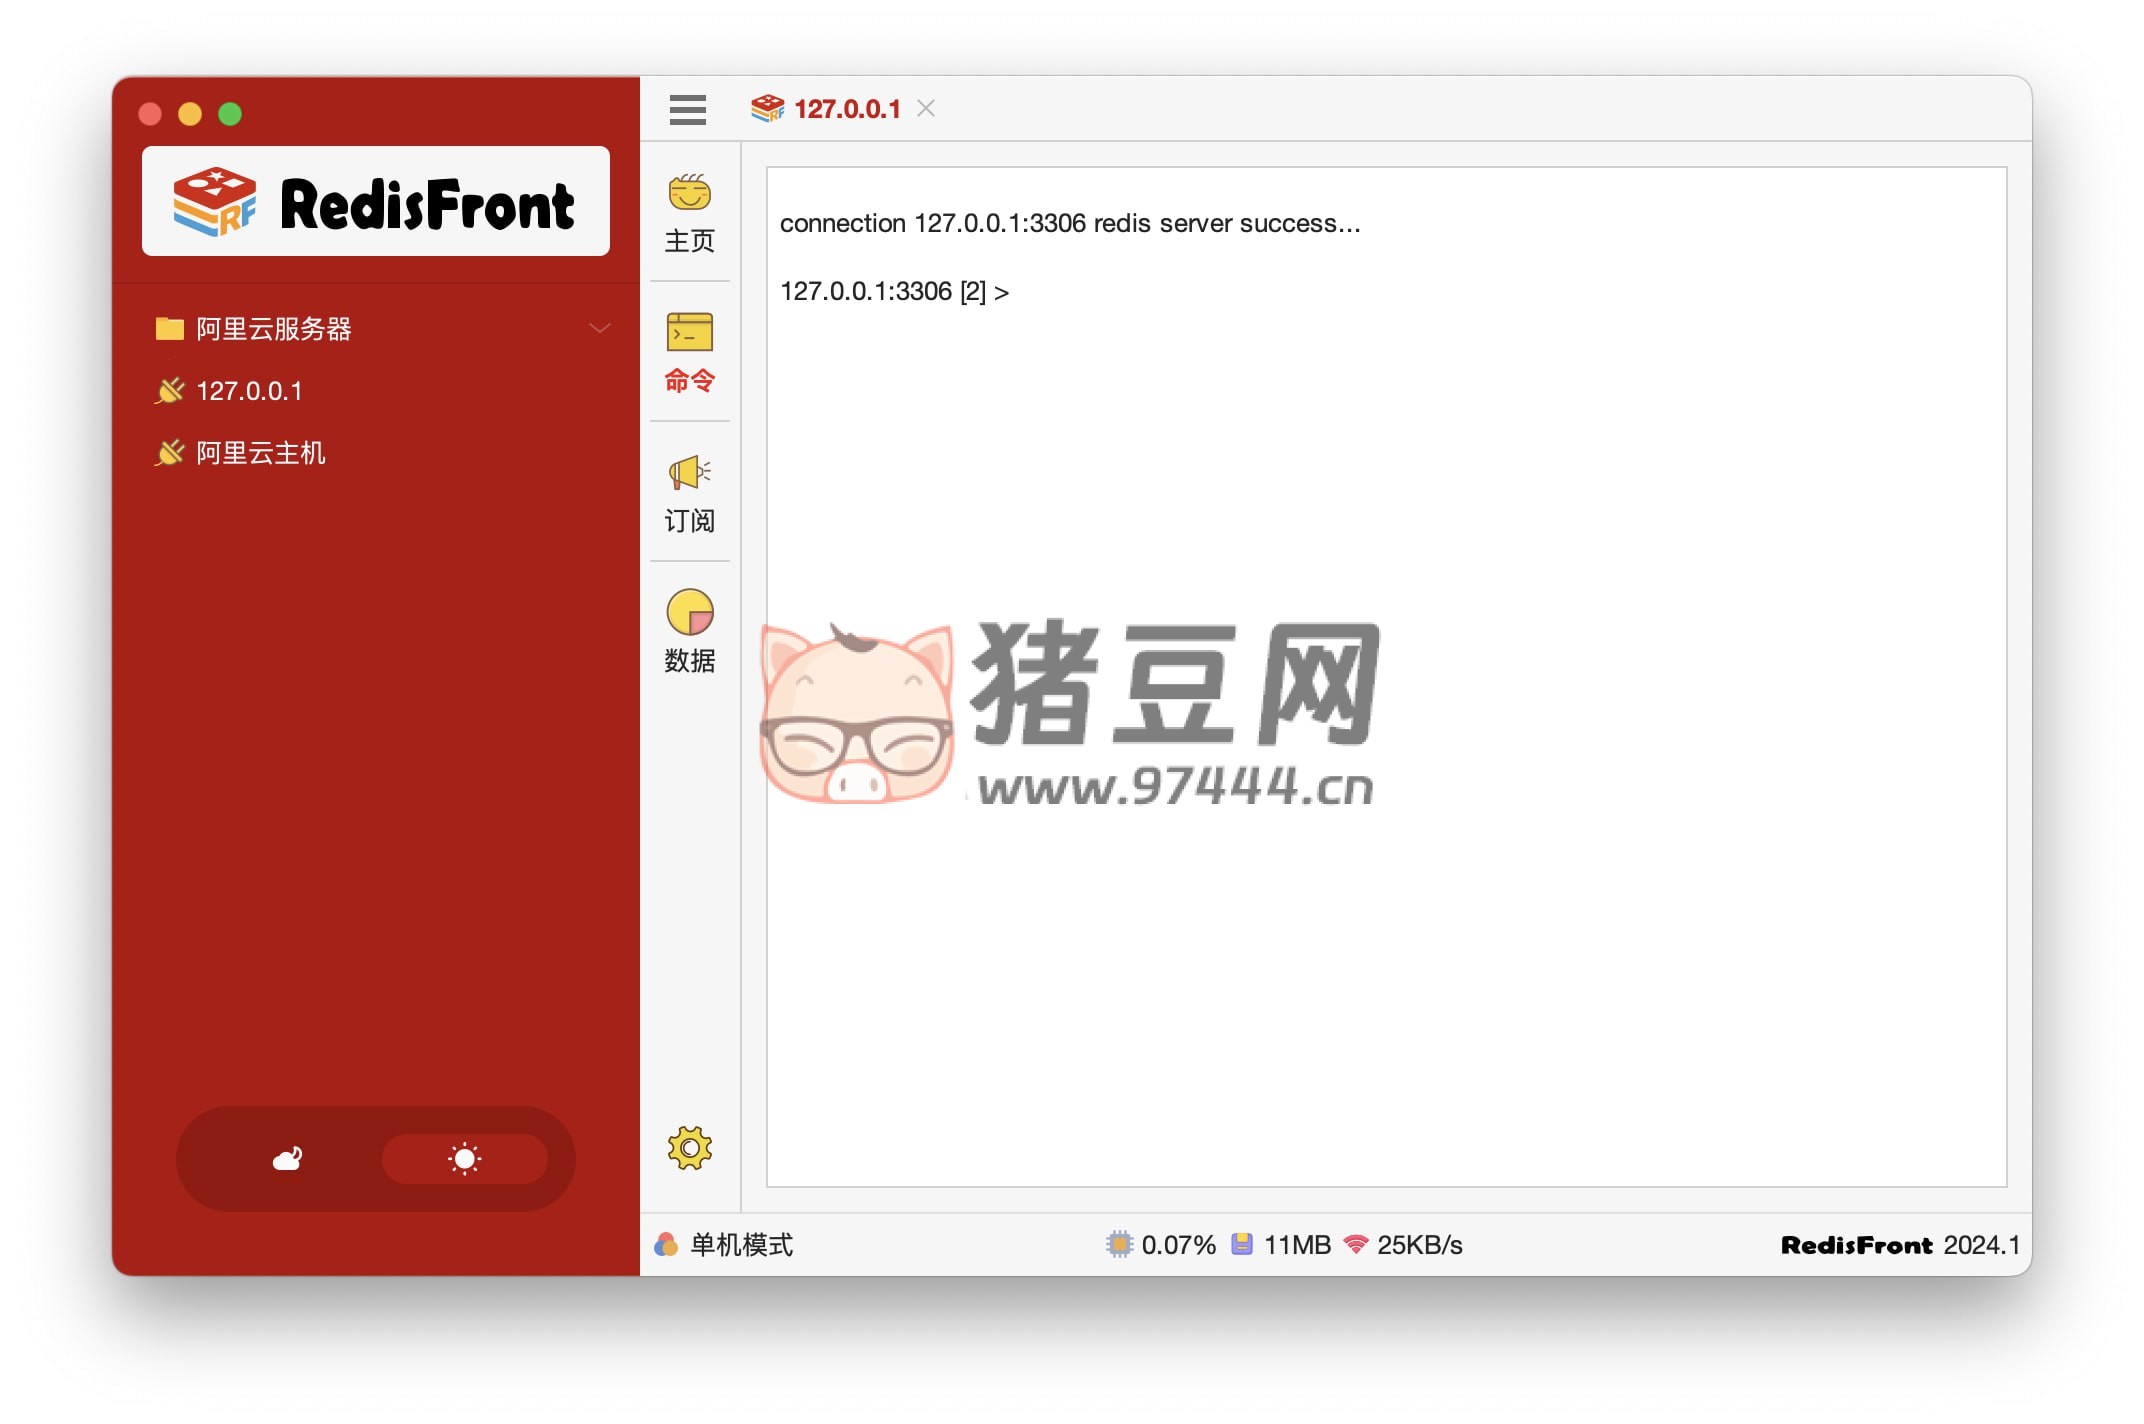Open the 命令 command terminal panel
The width and height of the screenshot is (2144, 1424).
[x=689, y=353]
